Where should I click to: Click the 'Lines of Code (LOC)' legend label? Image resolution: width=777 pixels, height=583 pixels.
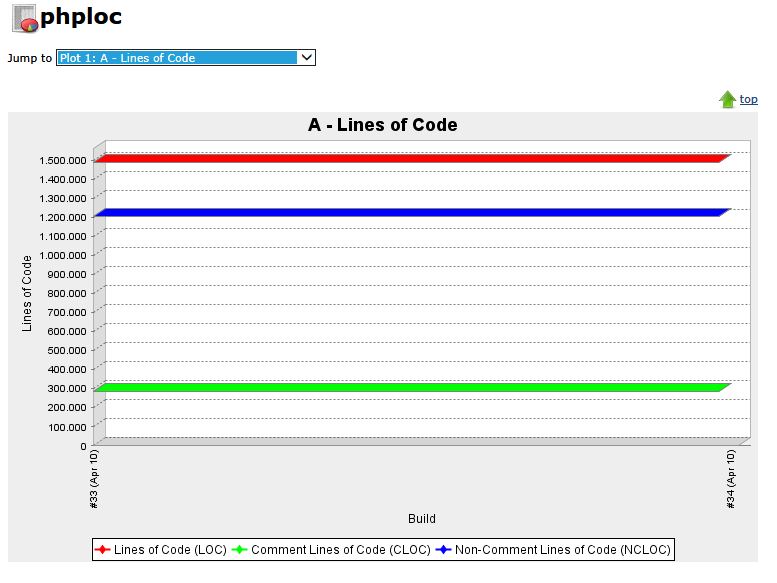point(170,549)
